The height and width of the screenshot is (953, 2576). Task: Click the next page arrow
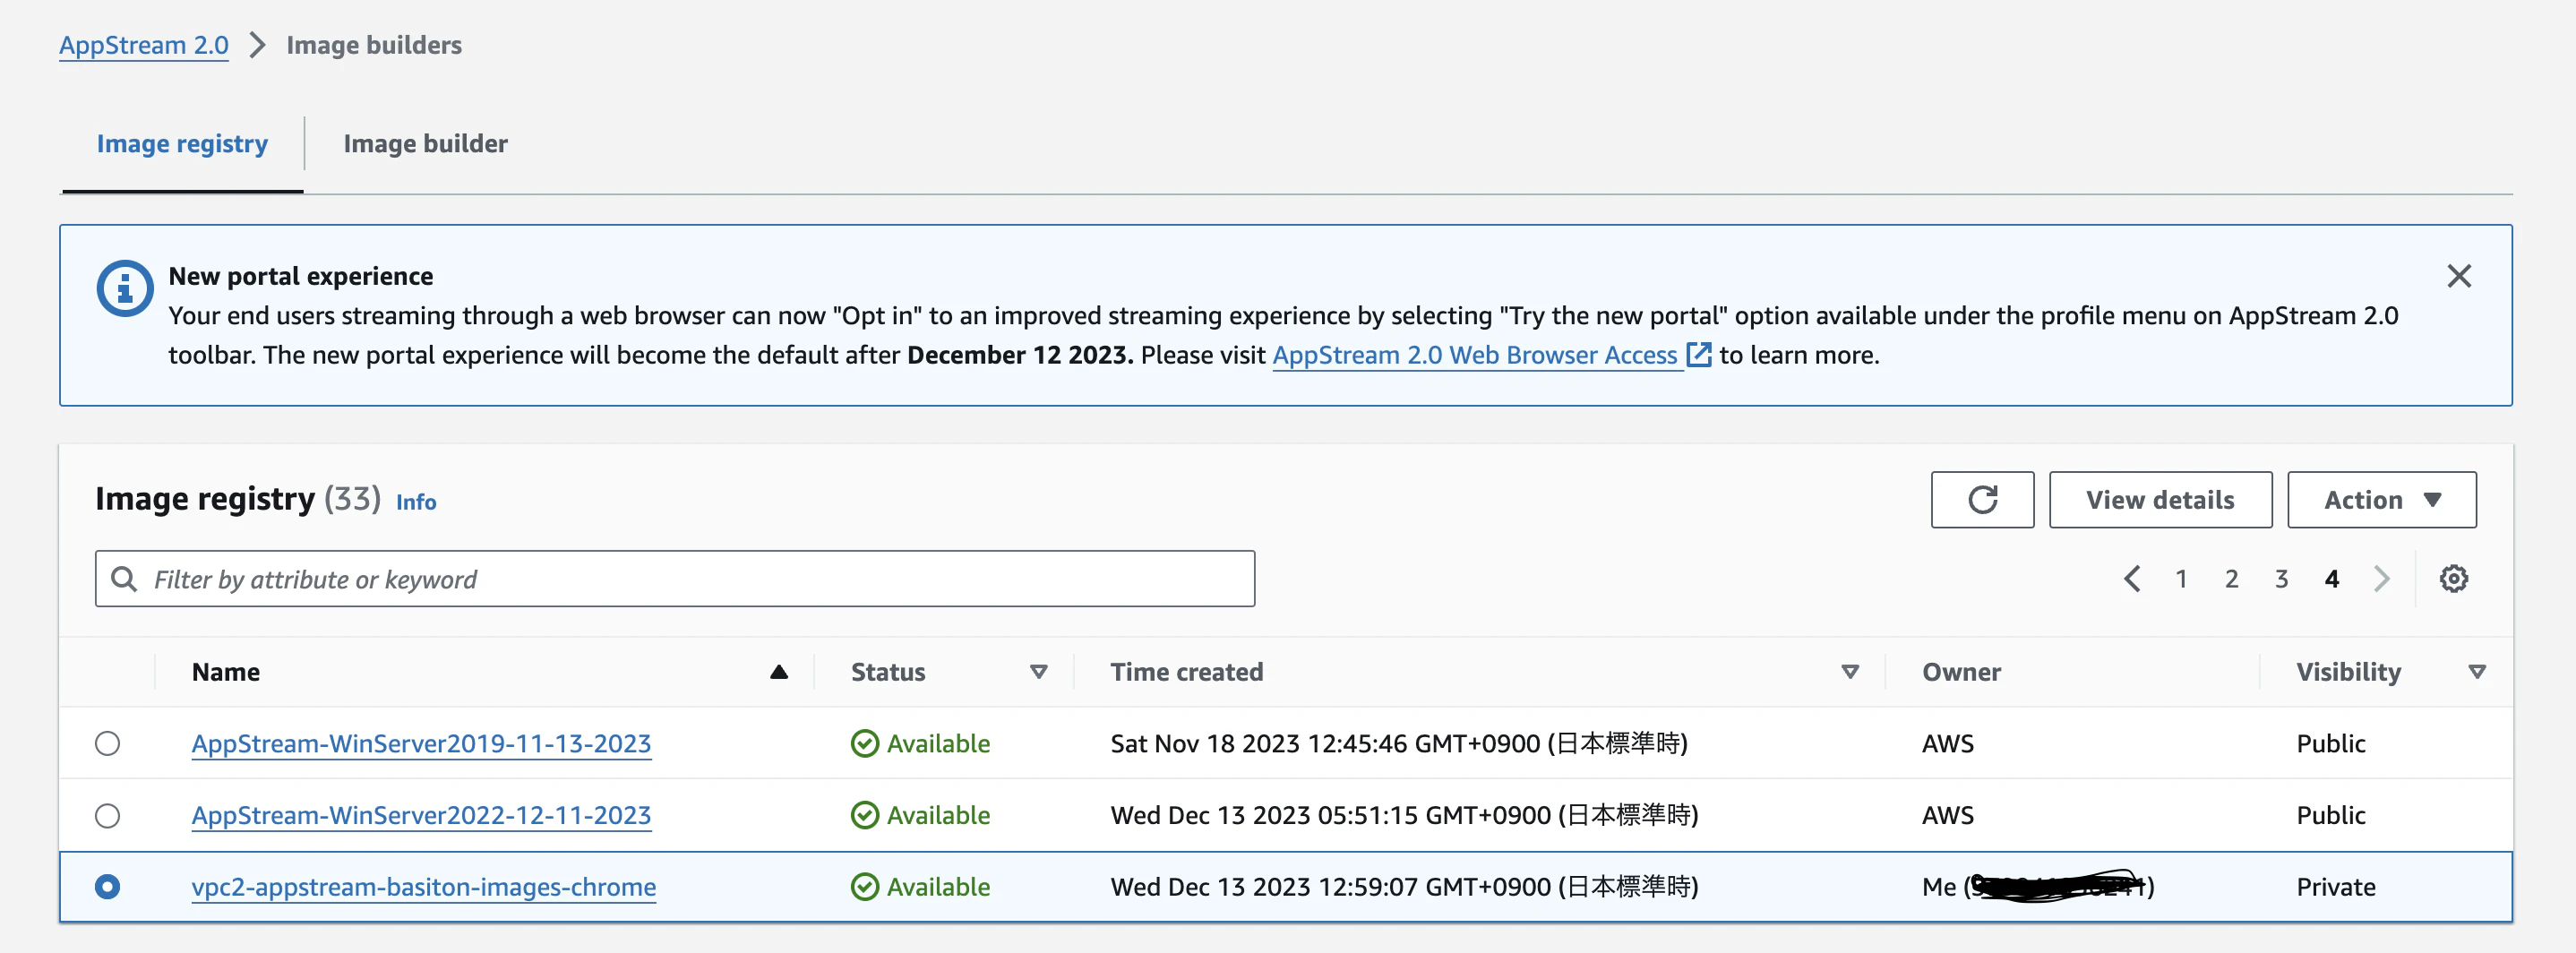pyautogui.click(x=2381, y=578)
